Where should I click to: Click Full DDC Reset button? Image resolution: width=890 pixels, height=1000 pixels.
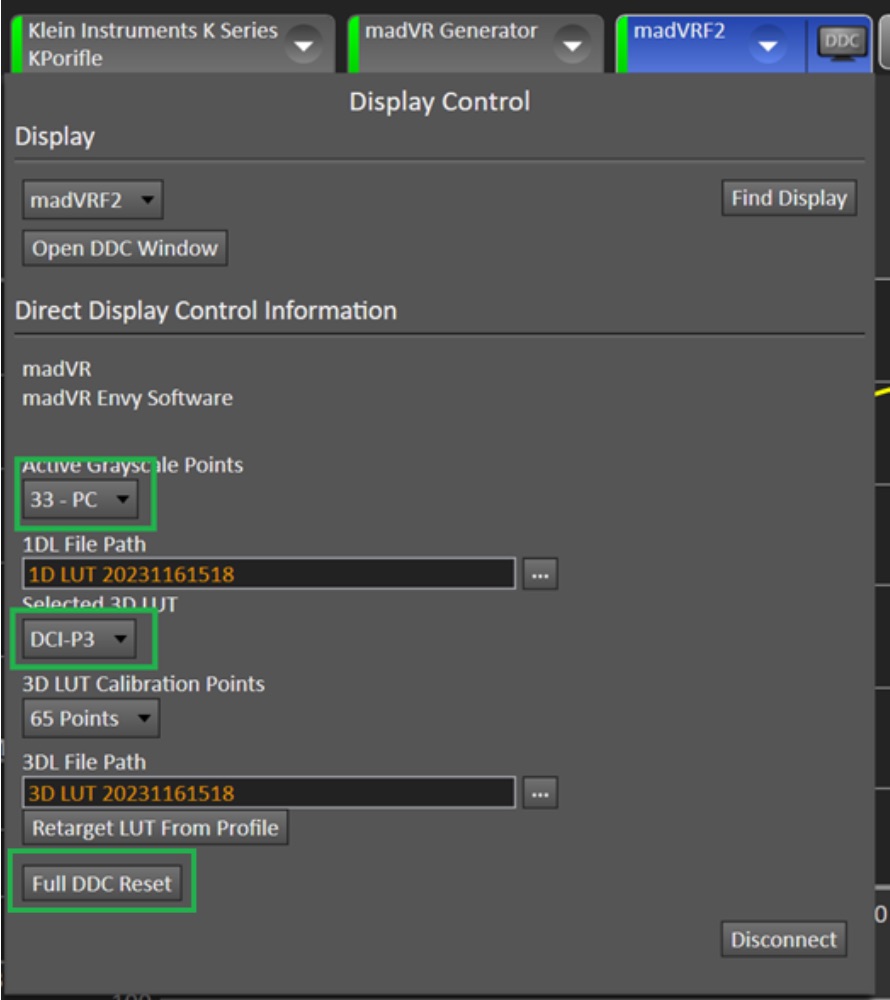[x=102, y=883]
